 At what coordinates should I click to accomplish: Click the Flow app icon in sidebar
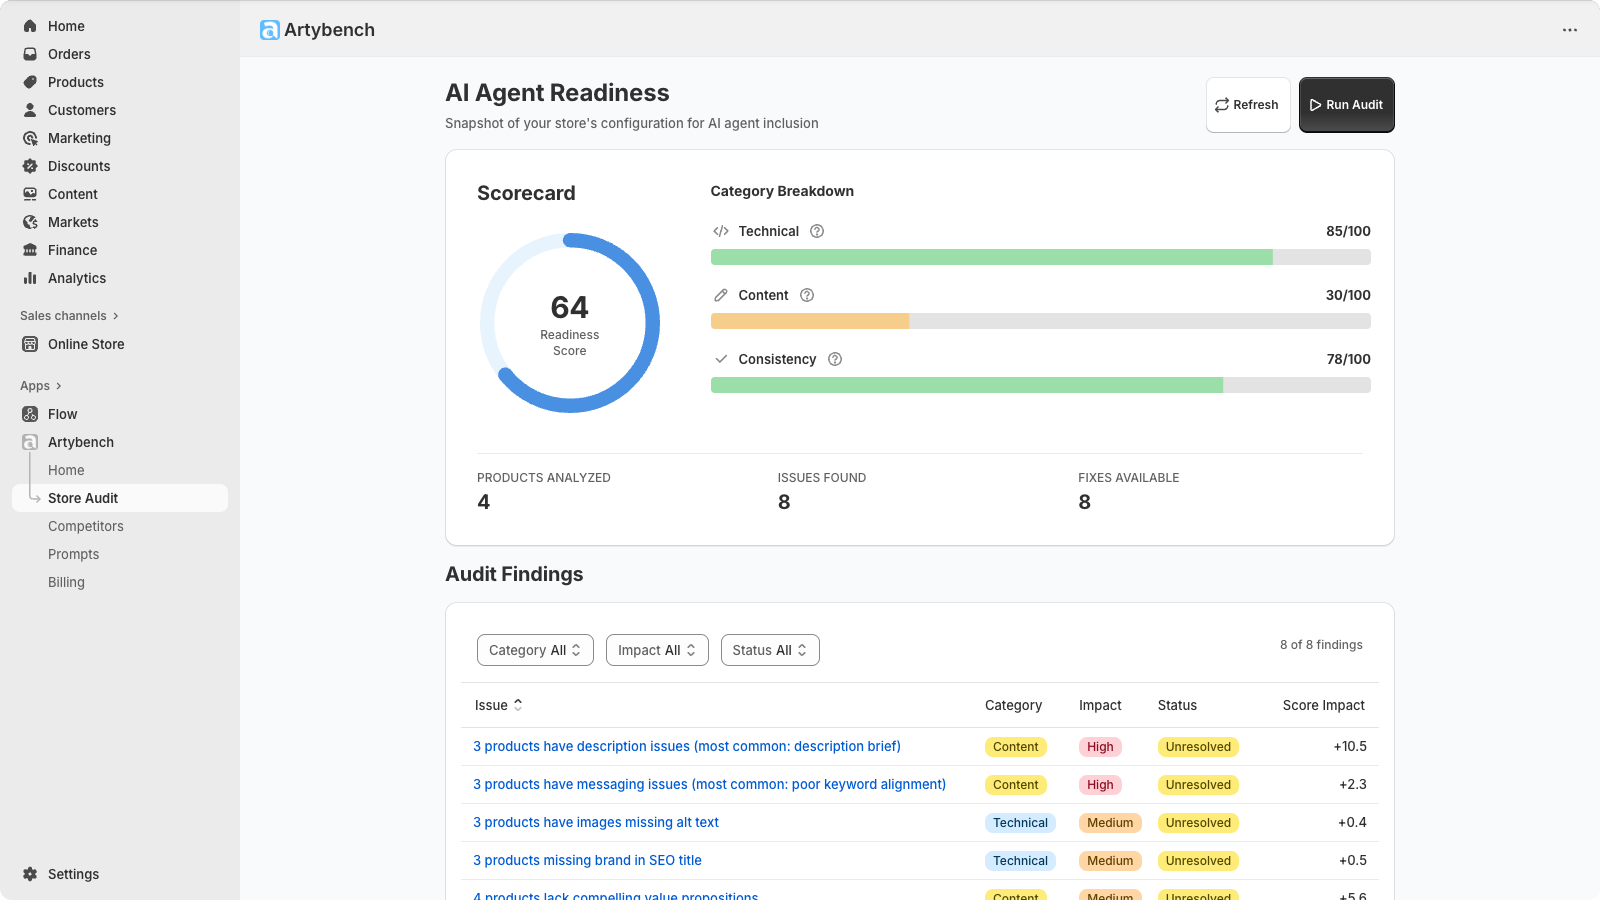[29, 414]
